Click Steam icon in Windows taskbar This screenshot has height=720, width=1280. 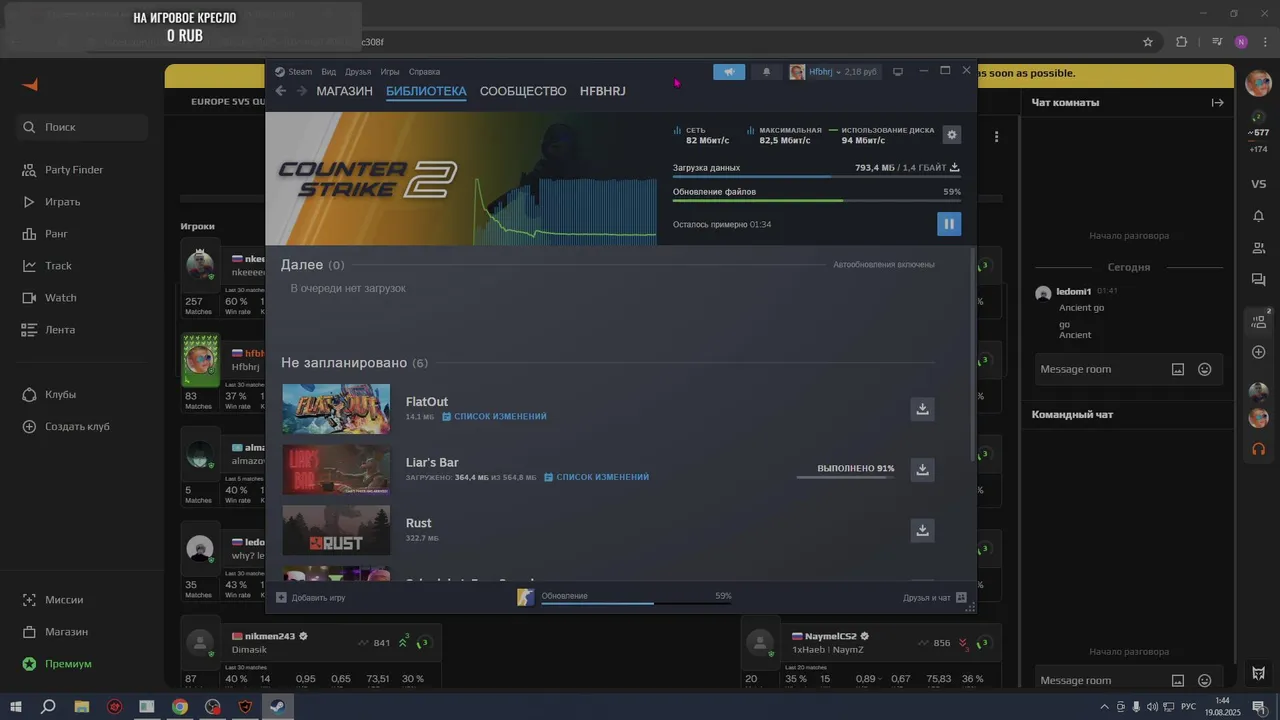pos(278,706)
